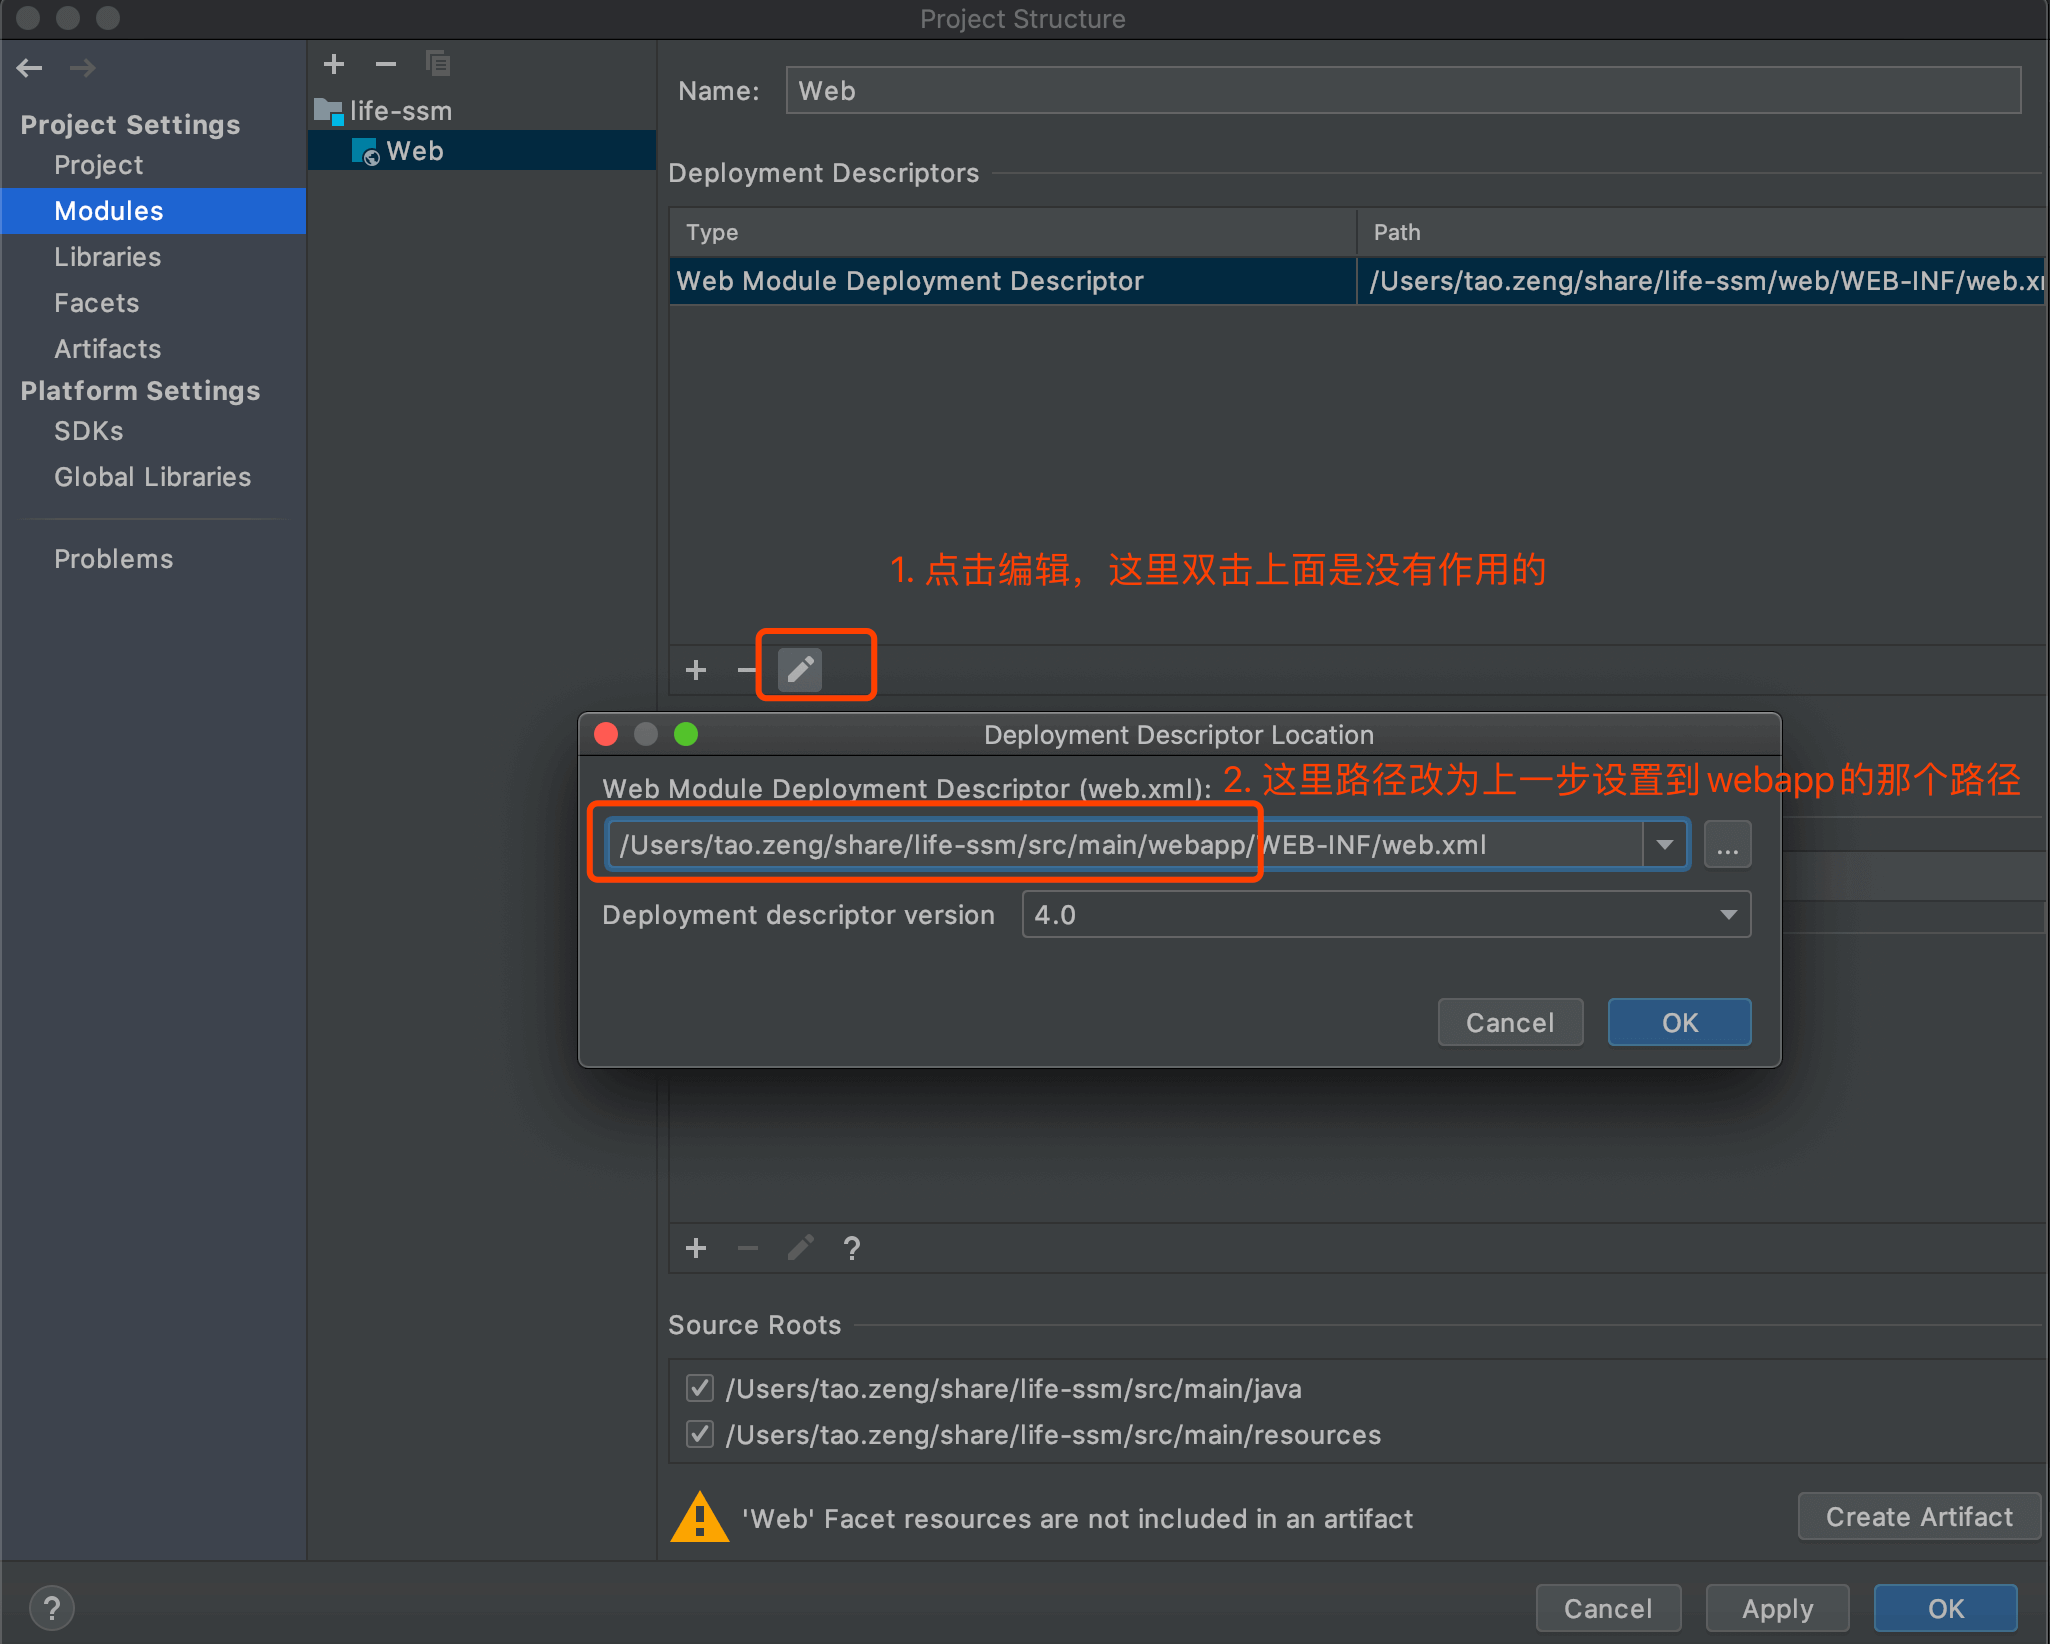This screenshot has height=1644, width=2050.
Task: Click the Create Artifact button
Action: click(x=1918, y=1517)
